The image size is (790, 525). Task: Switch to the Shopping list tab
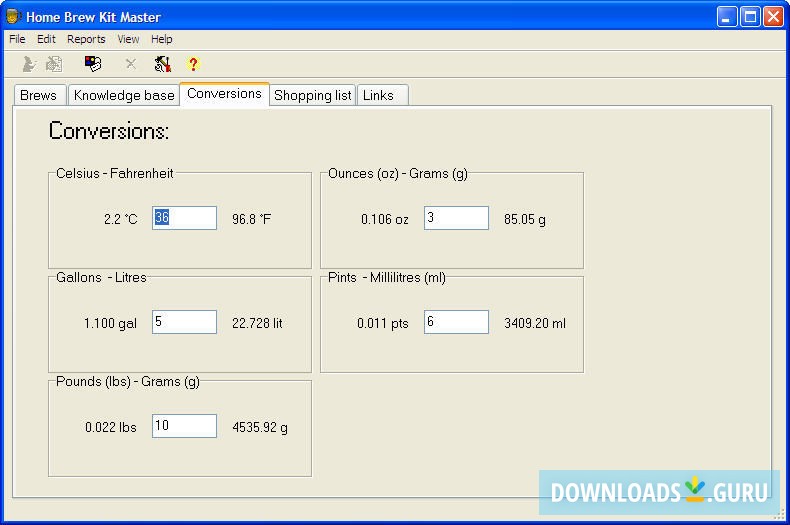(312, 95)
